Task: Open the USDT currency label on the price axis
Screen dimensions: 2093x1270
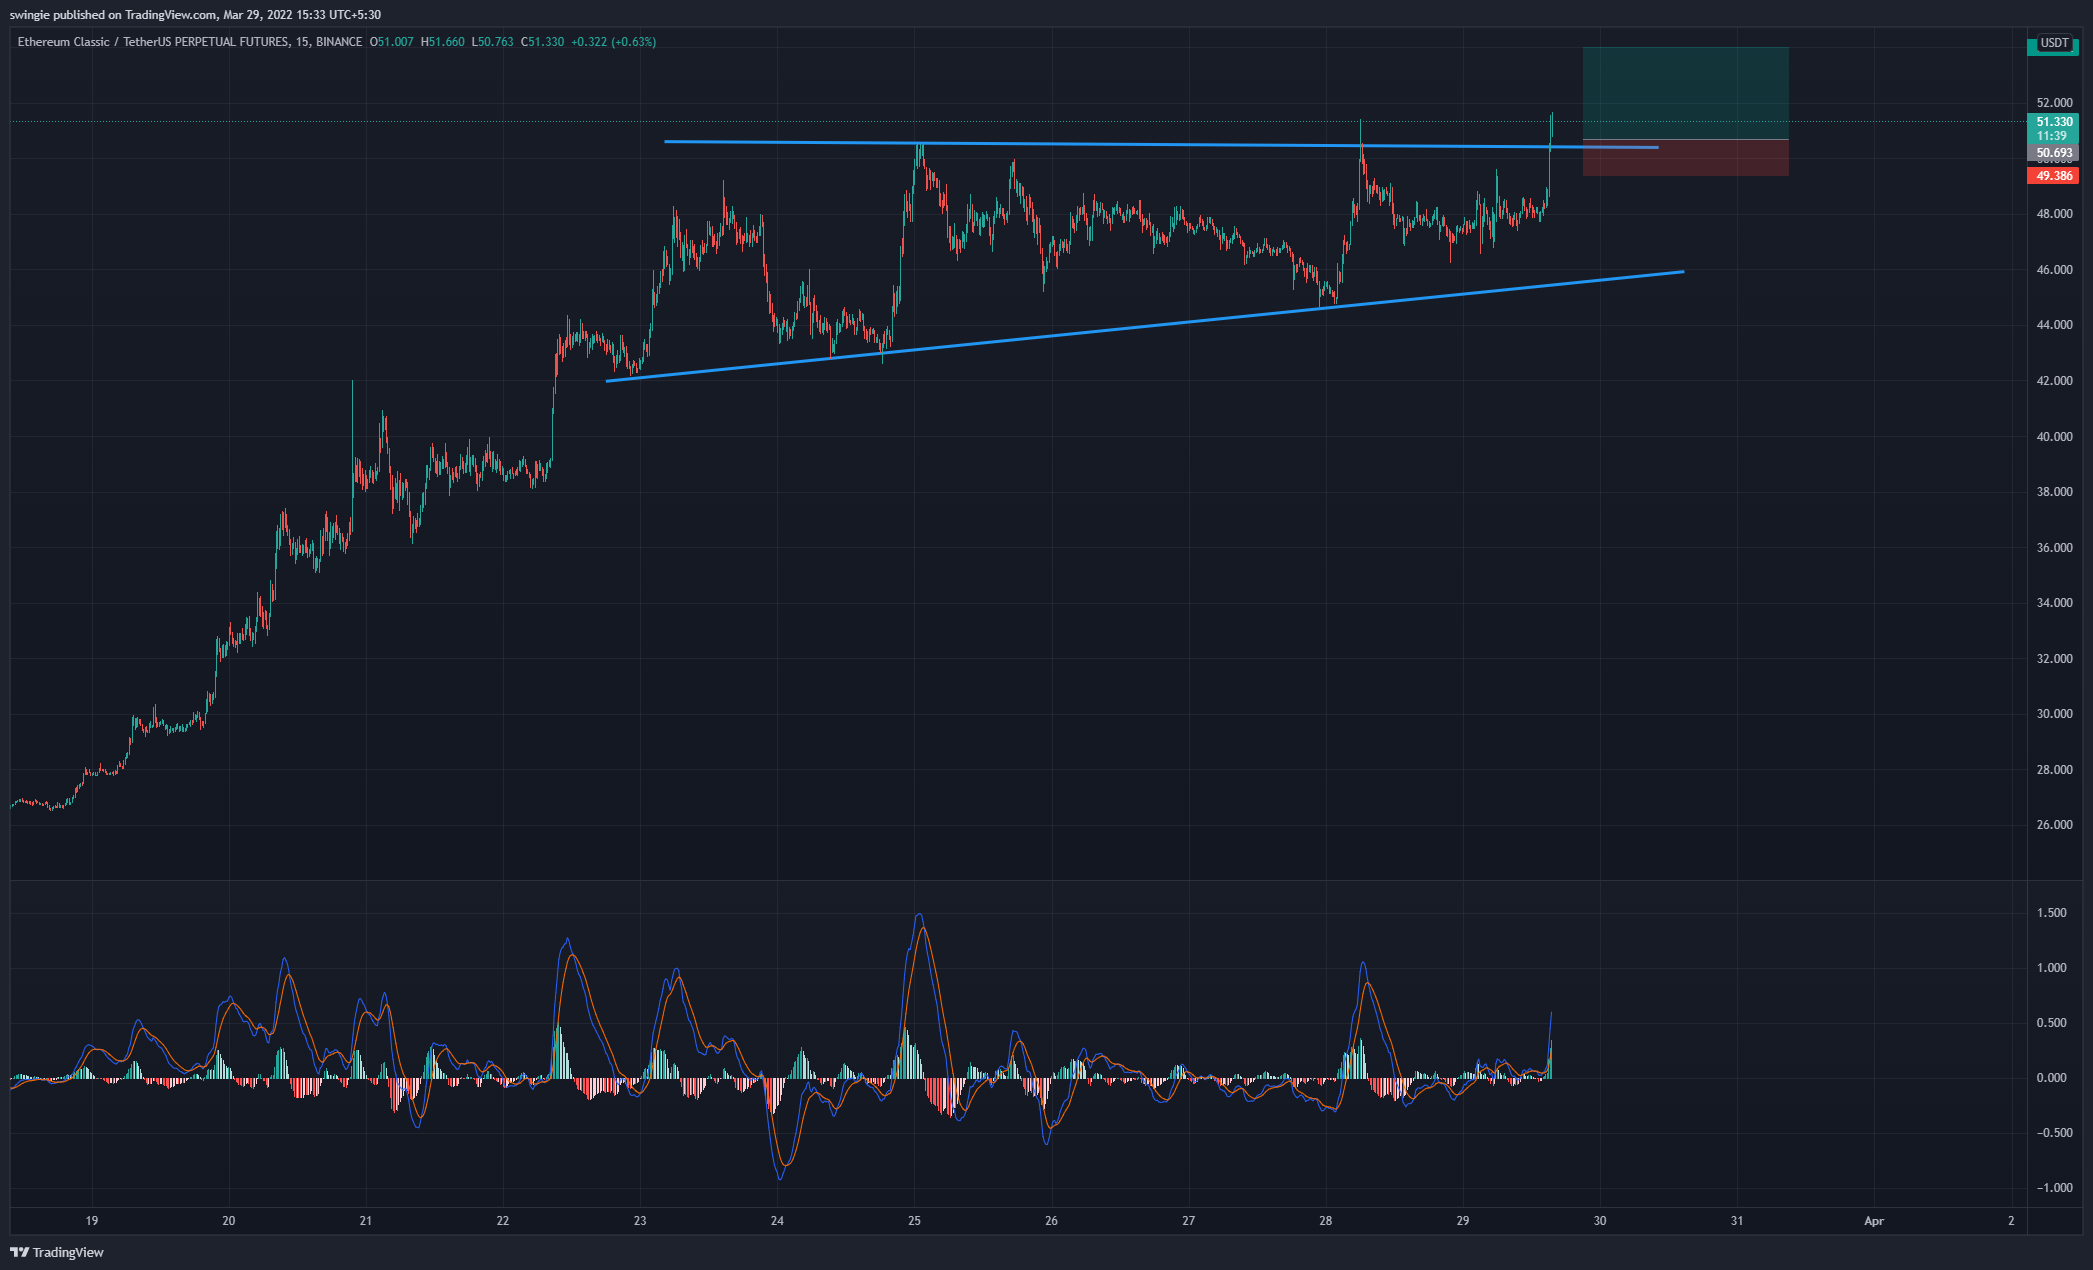Action: tap(2054, 43)
